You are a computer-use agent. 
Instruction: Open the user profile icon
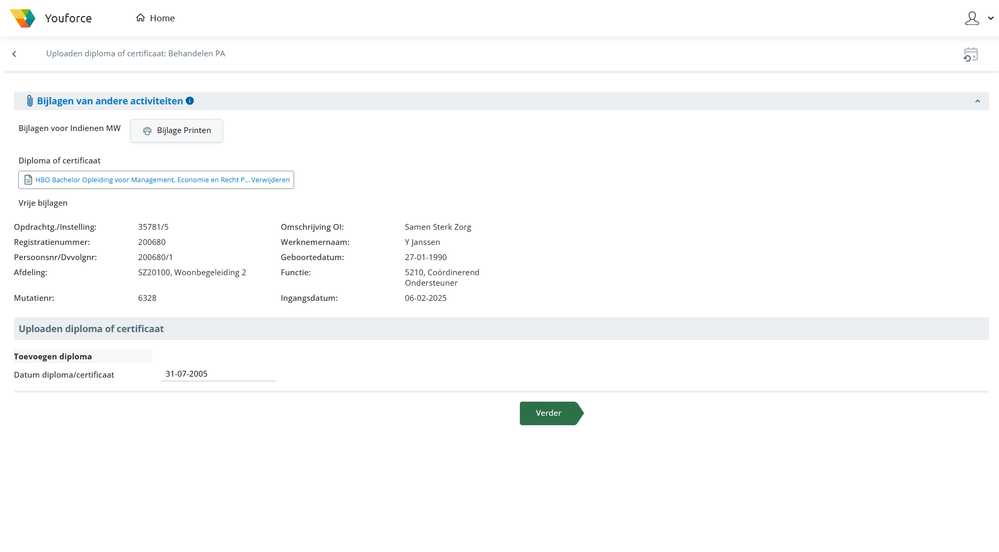click(x=972, y=18)
